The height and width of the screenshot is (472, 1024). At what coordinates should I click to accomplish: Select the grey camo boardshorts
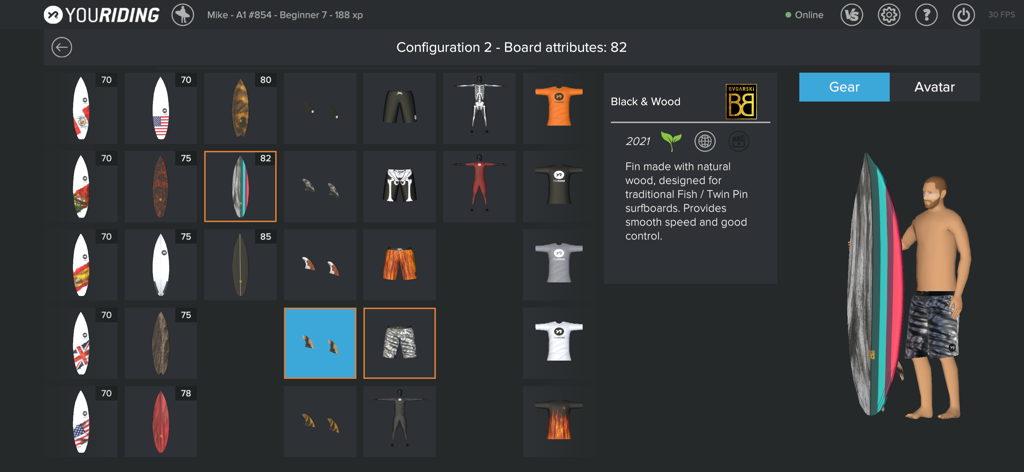tap(400, 343)
